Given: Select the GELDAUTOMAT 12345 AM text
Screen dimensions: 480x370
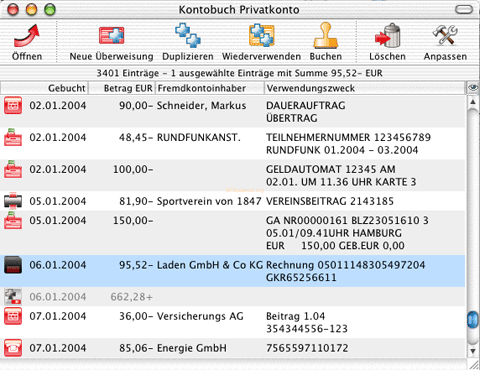Looking at the screenshot, I should click(x=331, y=169).
